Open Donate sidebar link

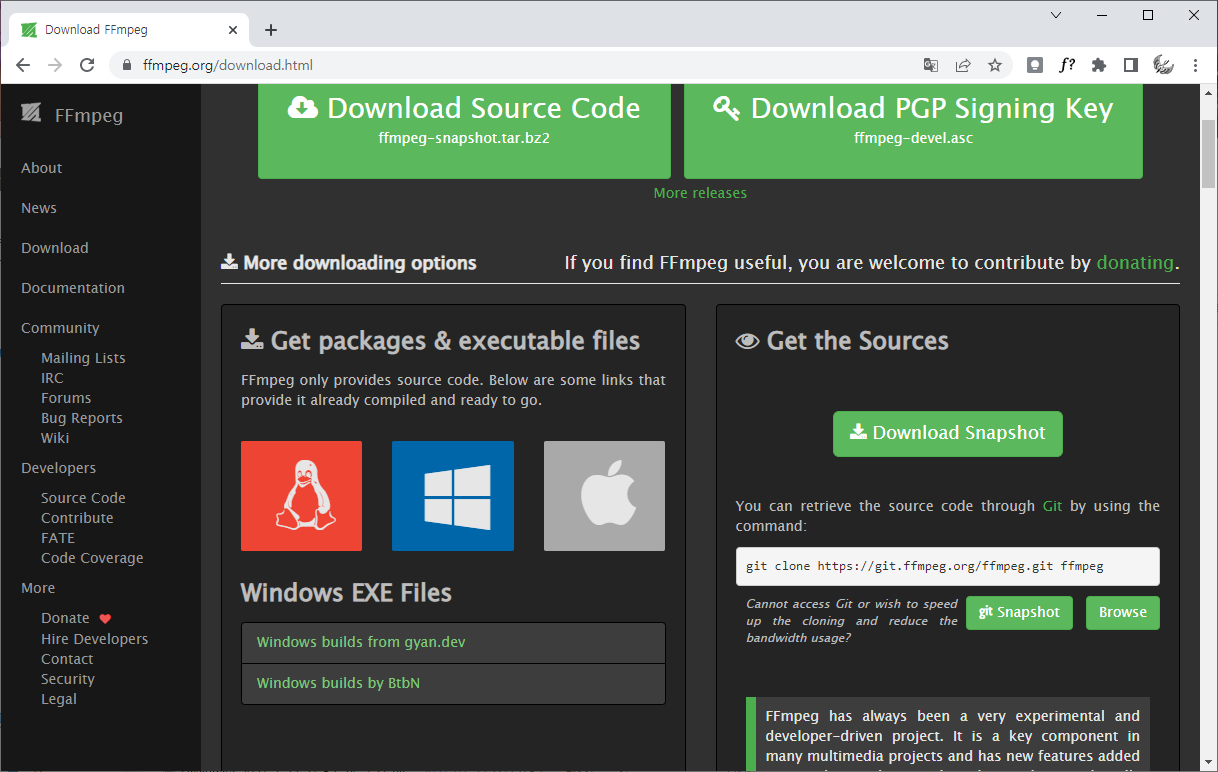(65, 618)
